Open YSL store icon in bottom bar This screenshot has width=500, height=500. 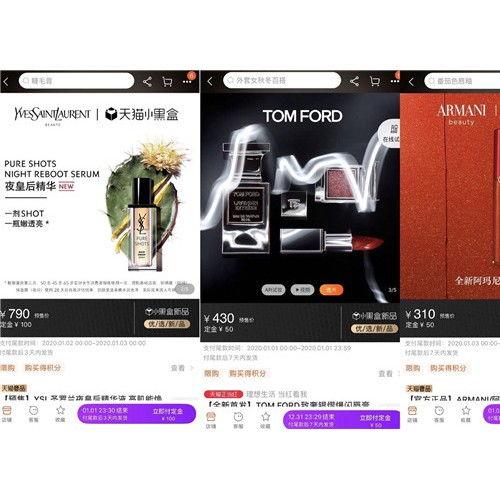[x=7, y=413]
